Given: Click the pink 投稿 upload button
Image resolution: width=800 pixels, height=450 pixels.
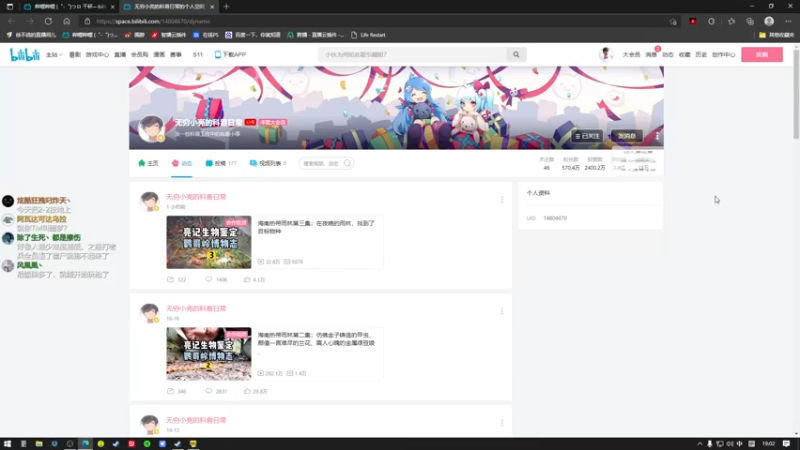Looking at the screenshot, I should coord(762,55).
